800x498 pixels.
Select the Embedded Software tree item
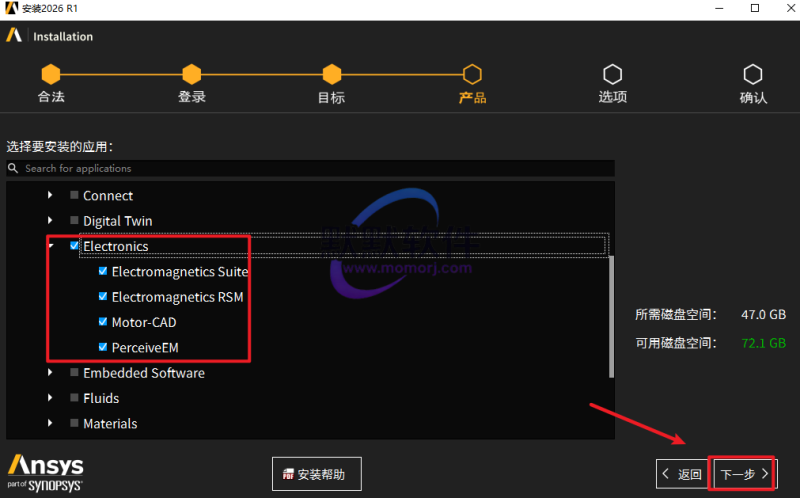[143, 373]
